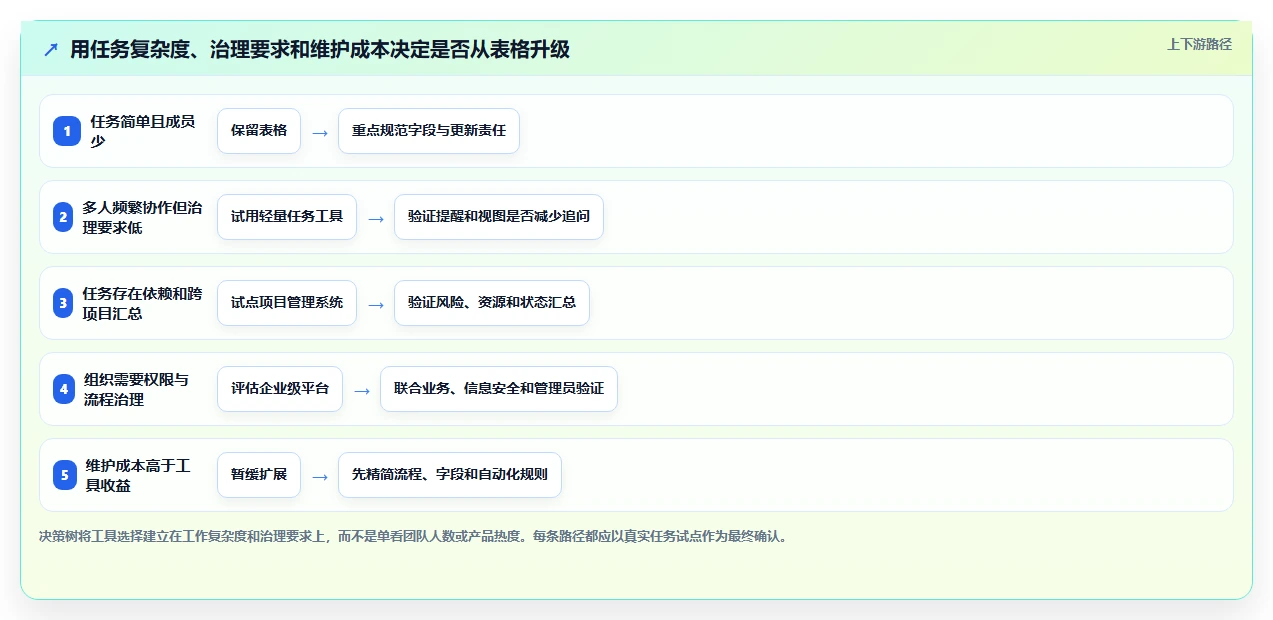Image resolution: width=1273 pixels, height=620 pixels.
Task: Click the footnote starting with 决策树将工具选择
Action: [x=415, y=536]
